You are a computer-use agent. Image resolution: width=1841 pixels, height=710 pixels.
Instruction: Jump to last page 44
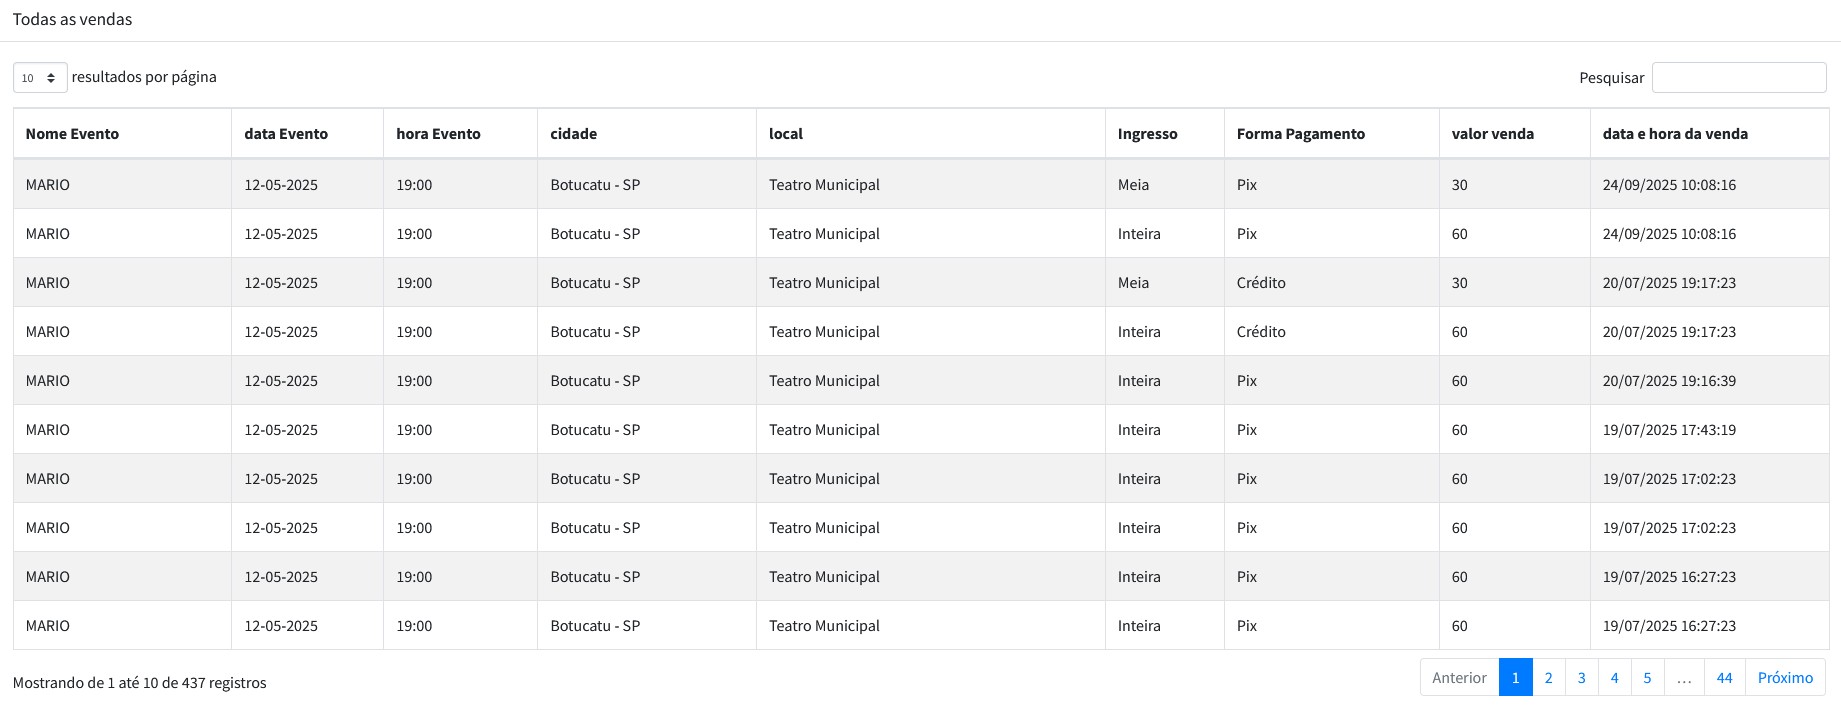click(x=1724, y=678)
